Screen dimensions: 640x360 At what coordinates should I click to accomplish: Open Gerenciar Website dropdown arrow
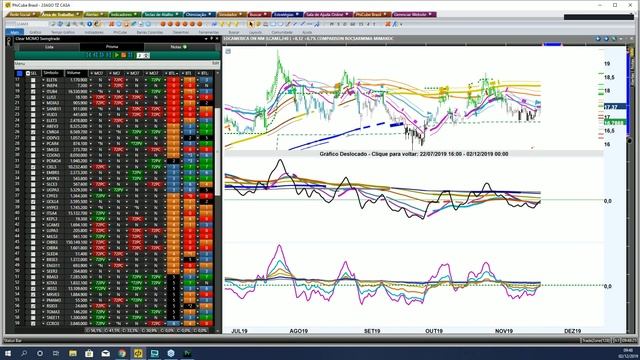coord(430,14)
